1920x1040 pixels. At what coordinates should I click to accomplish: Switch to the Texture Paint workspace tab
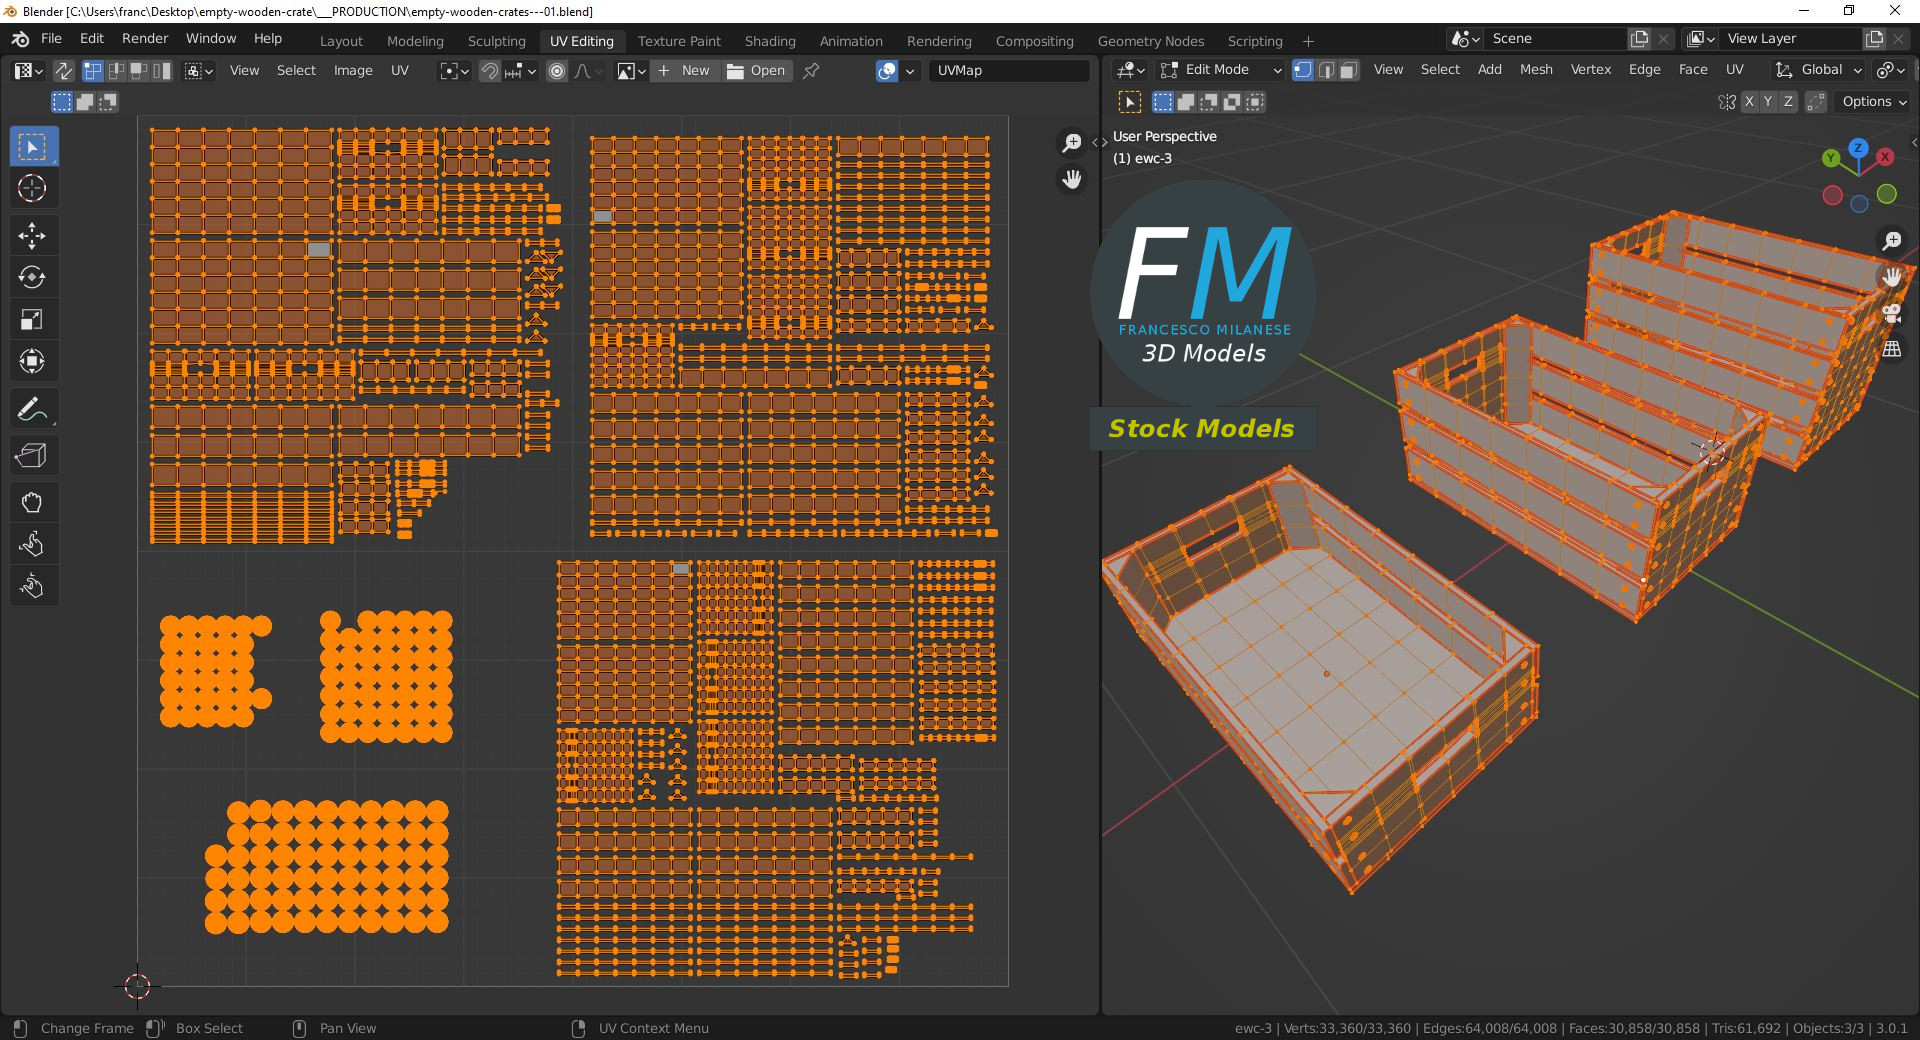pos(679,41)
